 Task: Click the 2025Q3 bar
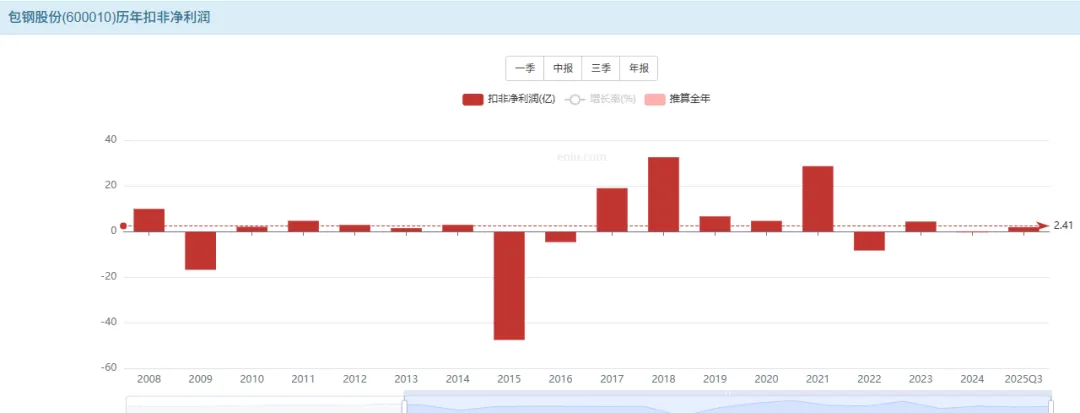[x=1024, y=229]
